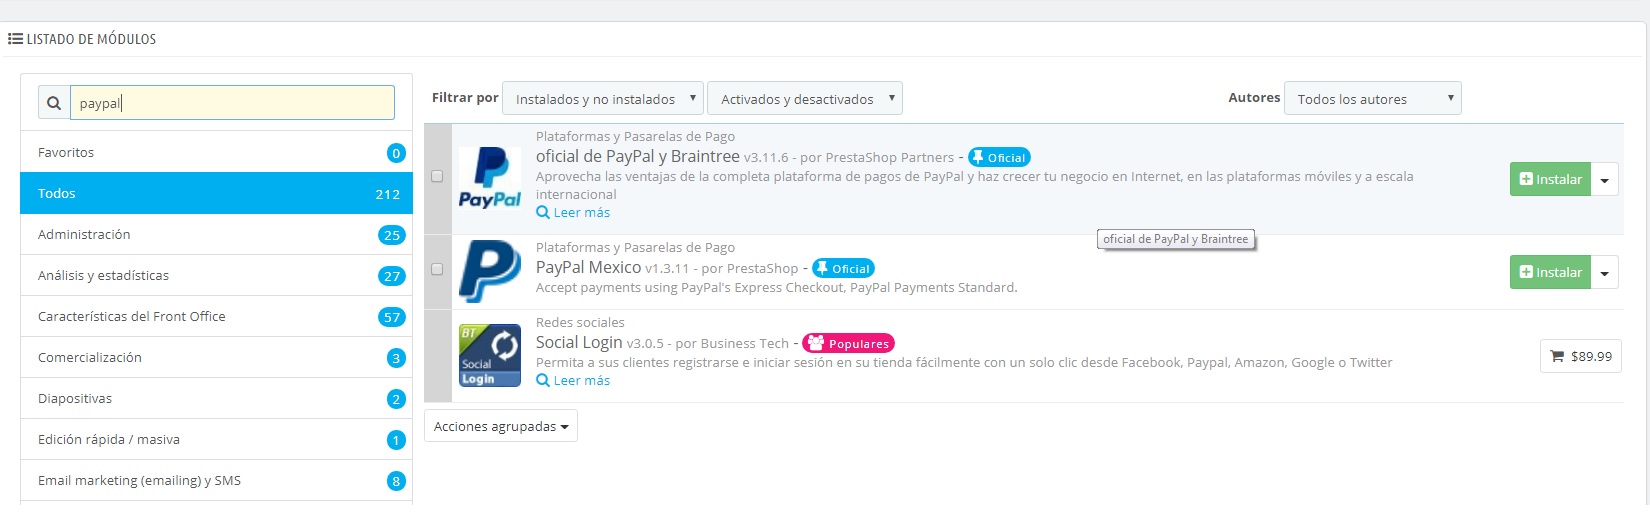Click the list icon next to Listado de Módulos
This screenshot has width=1650, height=526.
pyautogui.click(x=15, y=39)
